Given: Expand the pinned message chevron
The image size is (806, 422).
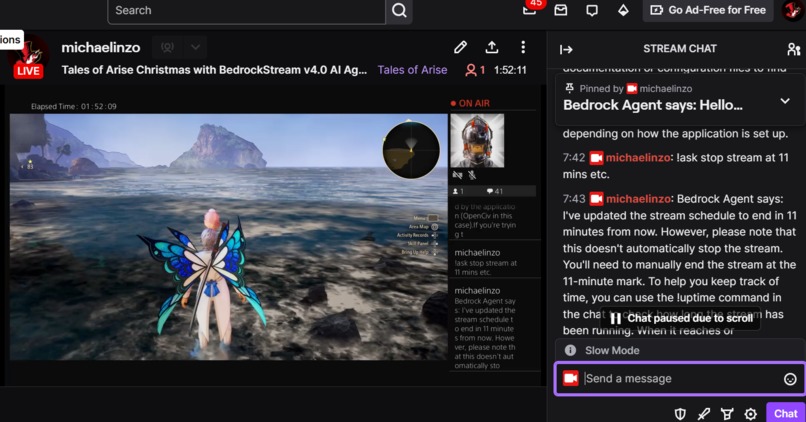Looking at the screenshot, I should tap(785, 101).
